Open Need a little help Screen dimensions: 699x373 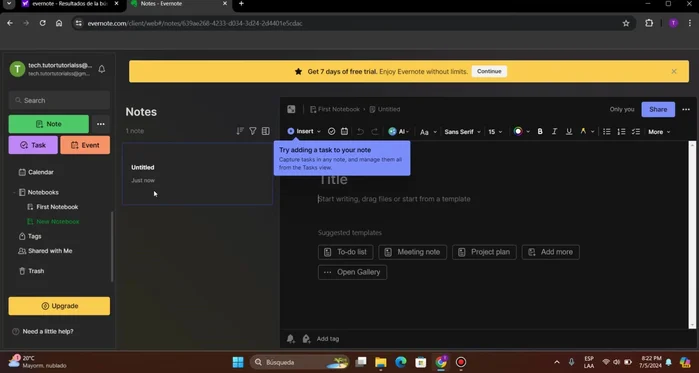tap(43, 332)
